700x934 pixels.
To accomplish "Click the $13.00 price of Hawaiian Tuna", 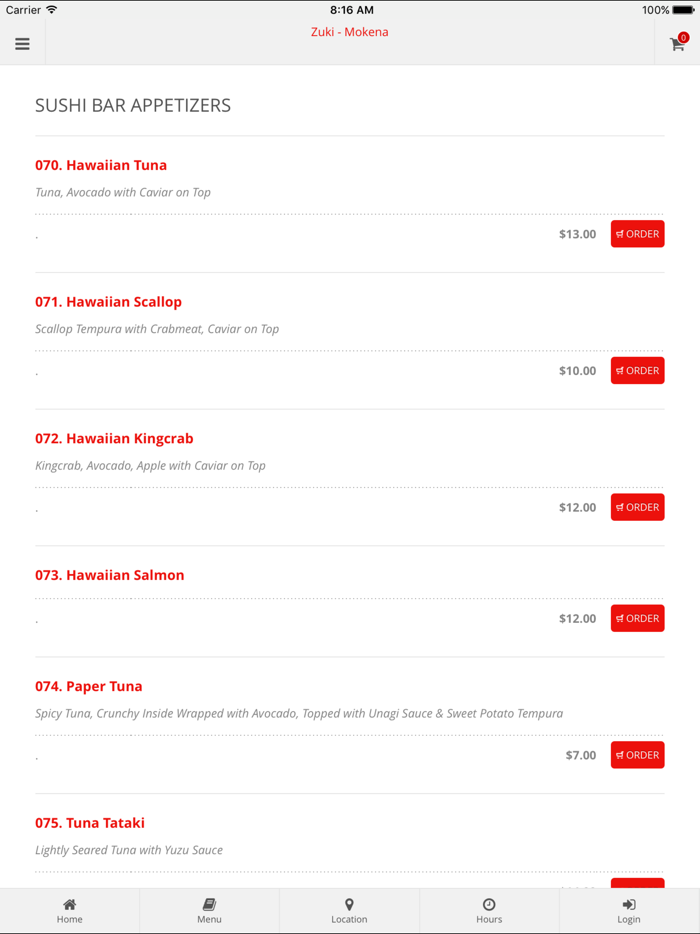I will point(578,233).
